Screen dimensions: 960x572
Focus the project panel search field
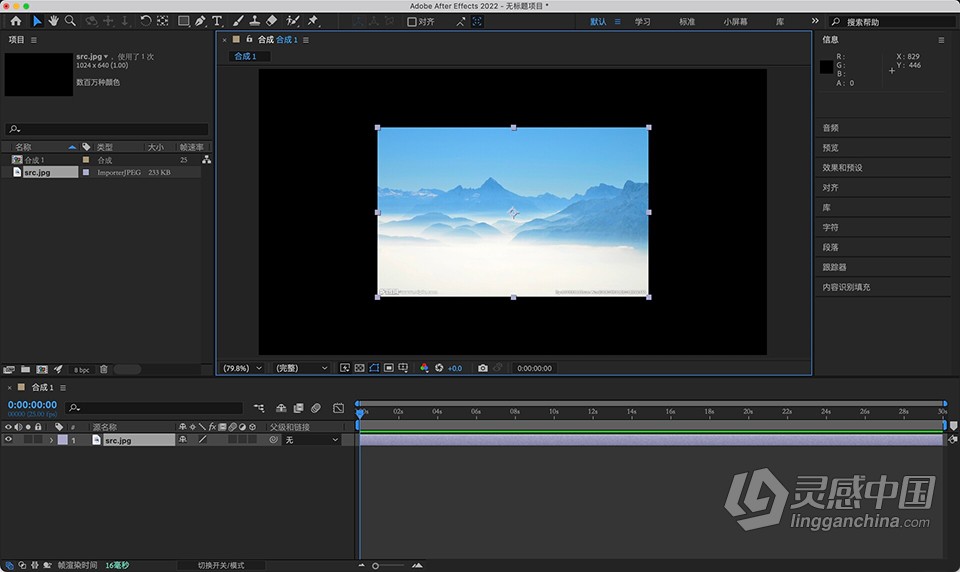point(107,129)
